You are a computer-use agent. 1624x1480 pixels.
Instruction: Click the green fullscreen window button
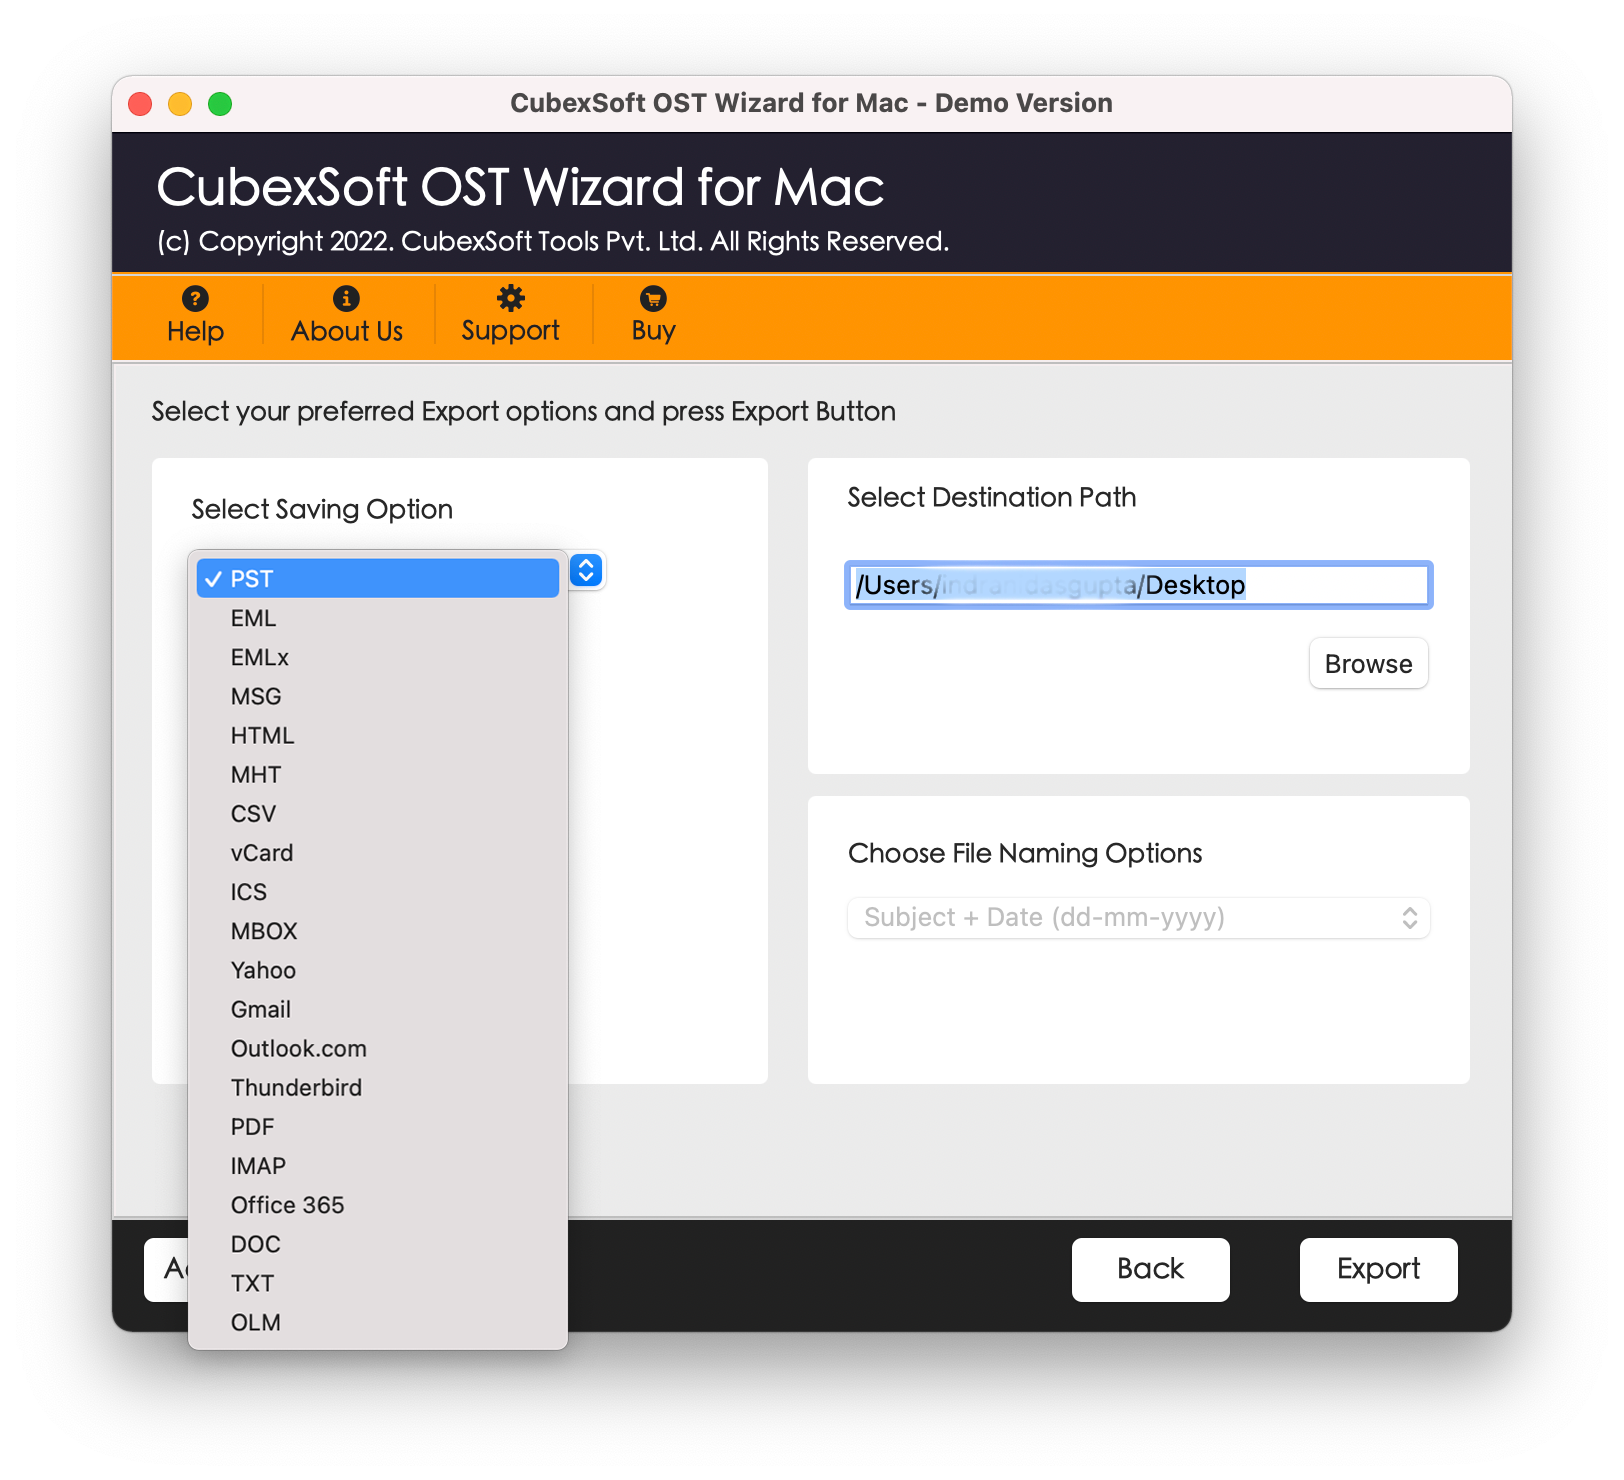(220, 104)
